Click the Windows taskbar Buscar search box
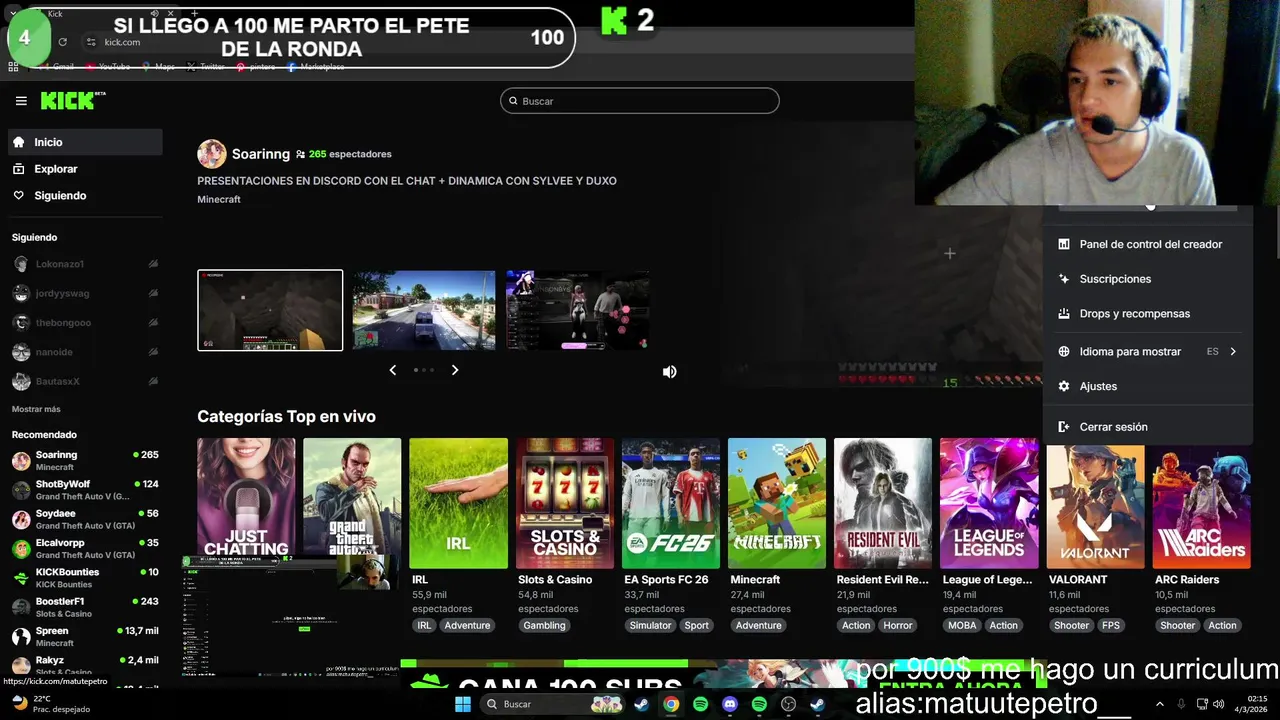 552,704
